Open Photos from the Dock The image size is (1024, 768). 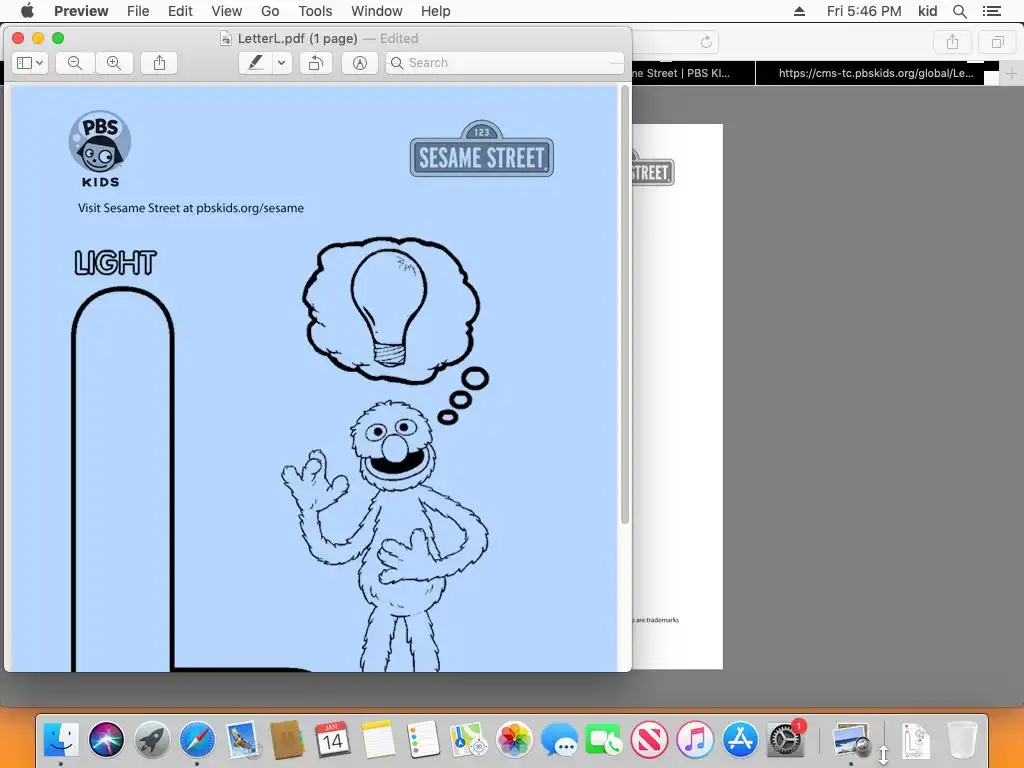[514, 739]
